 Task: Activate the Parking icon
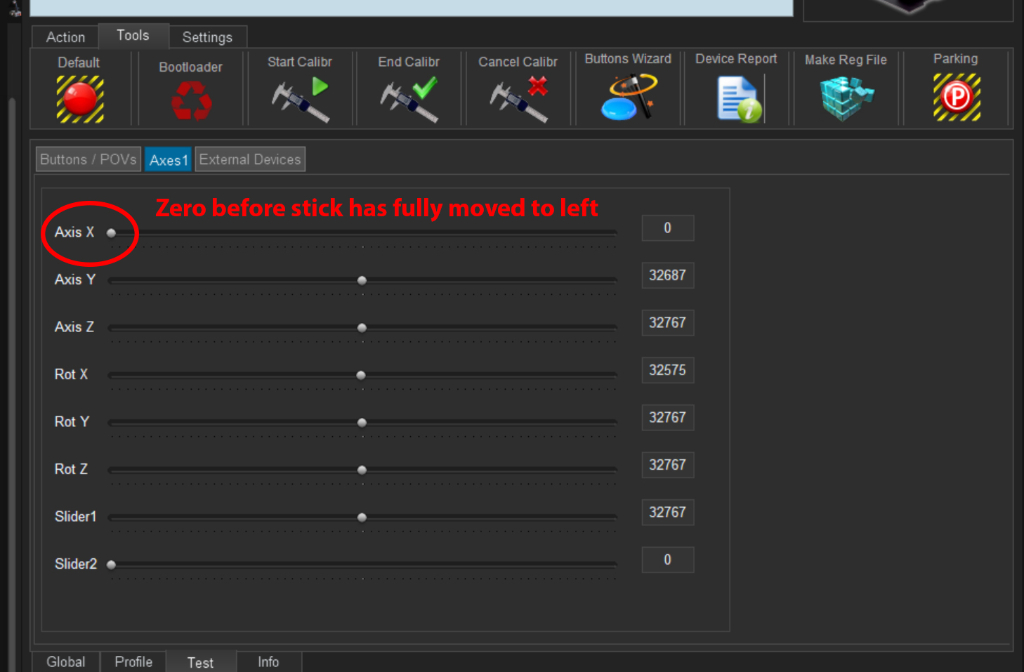(957, 97)
